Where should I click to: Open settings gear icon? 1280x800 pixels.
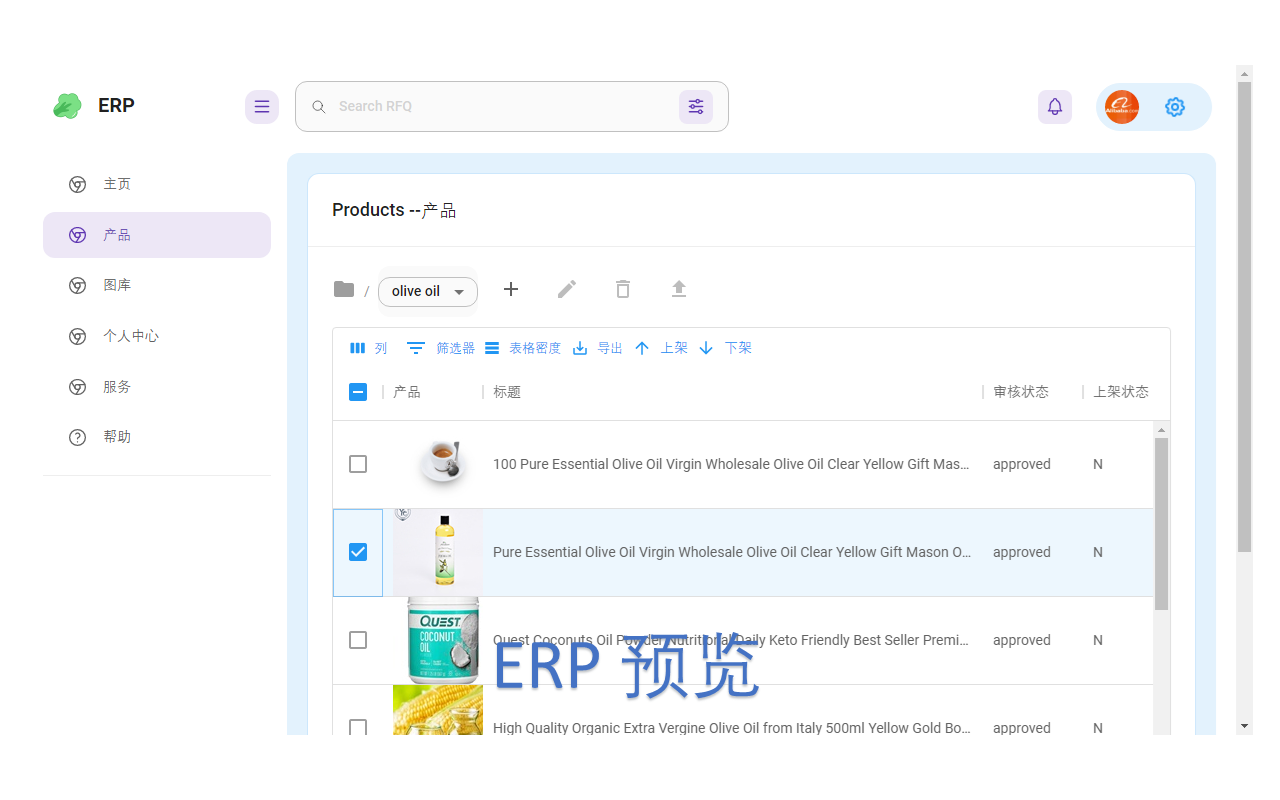[1175, 107]
